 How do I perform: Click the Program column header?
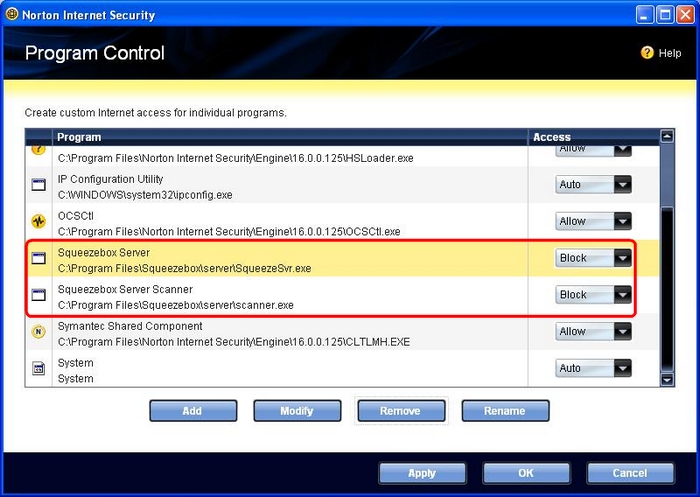[x=290, y=137]
